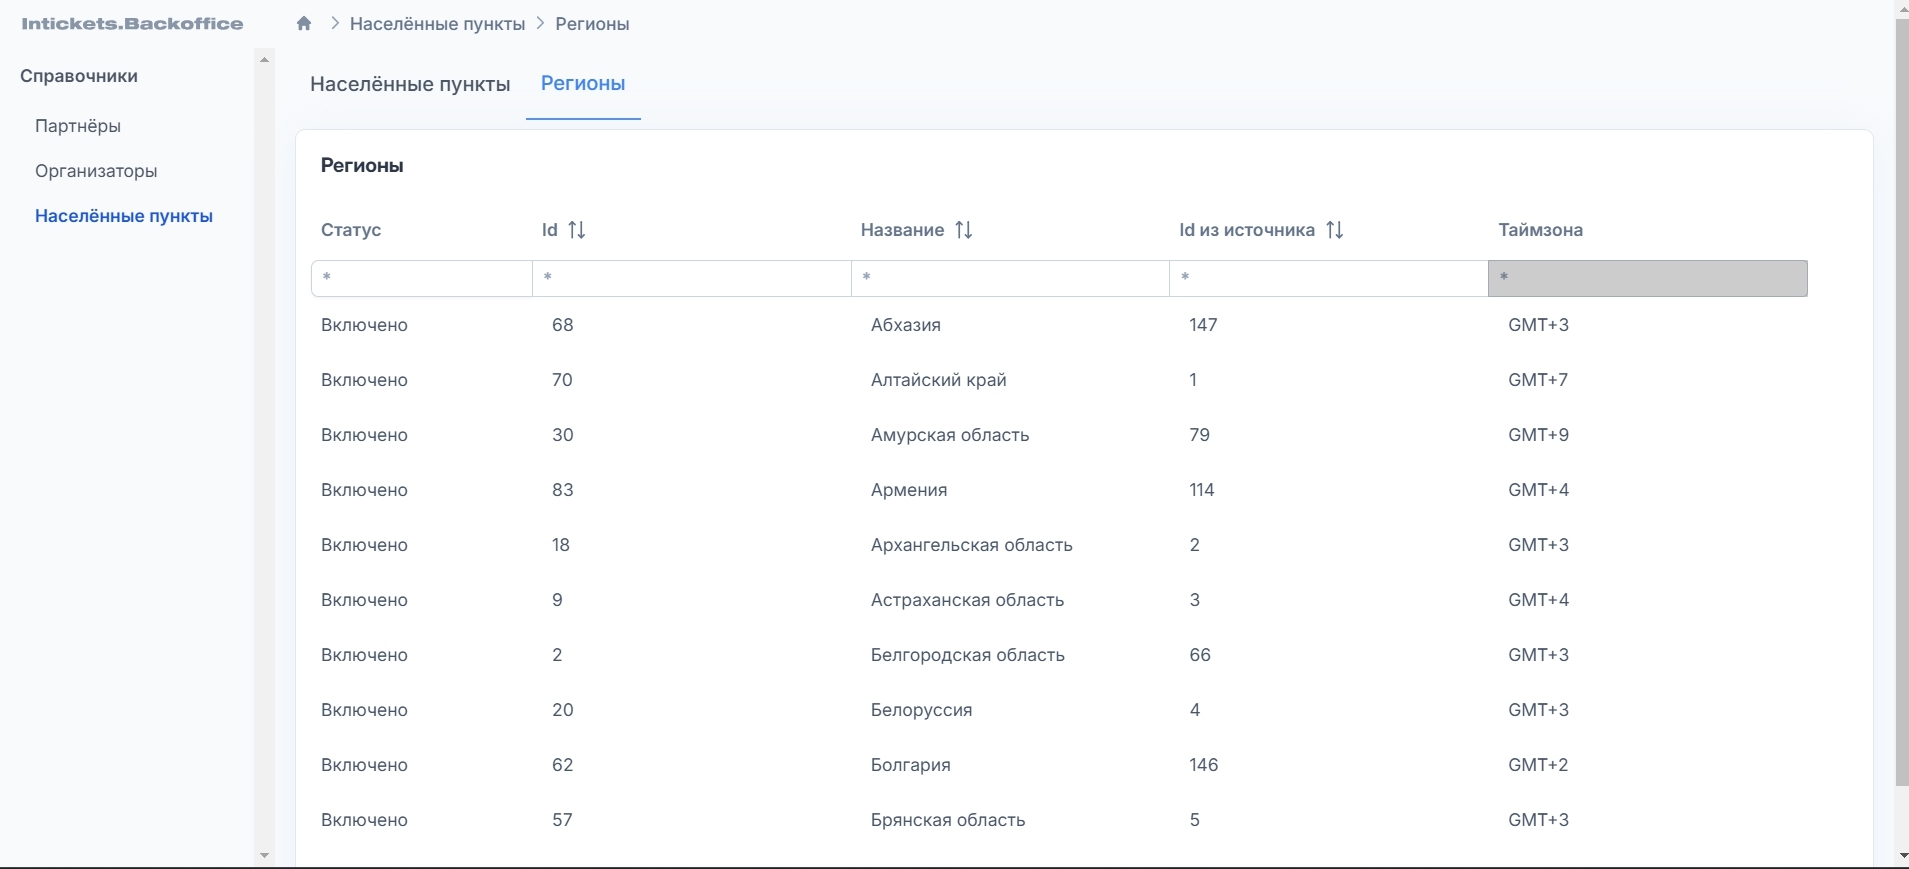The width and height of the screenshot is (1909, 869).
Task: Select the Регионы tab
Action: (x=583, y=84)
